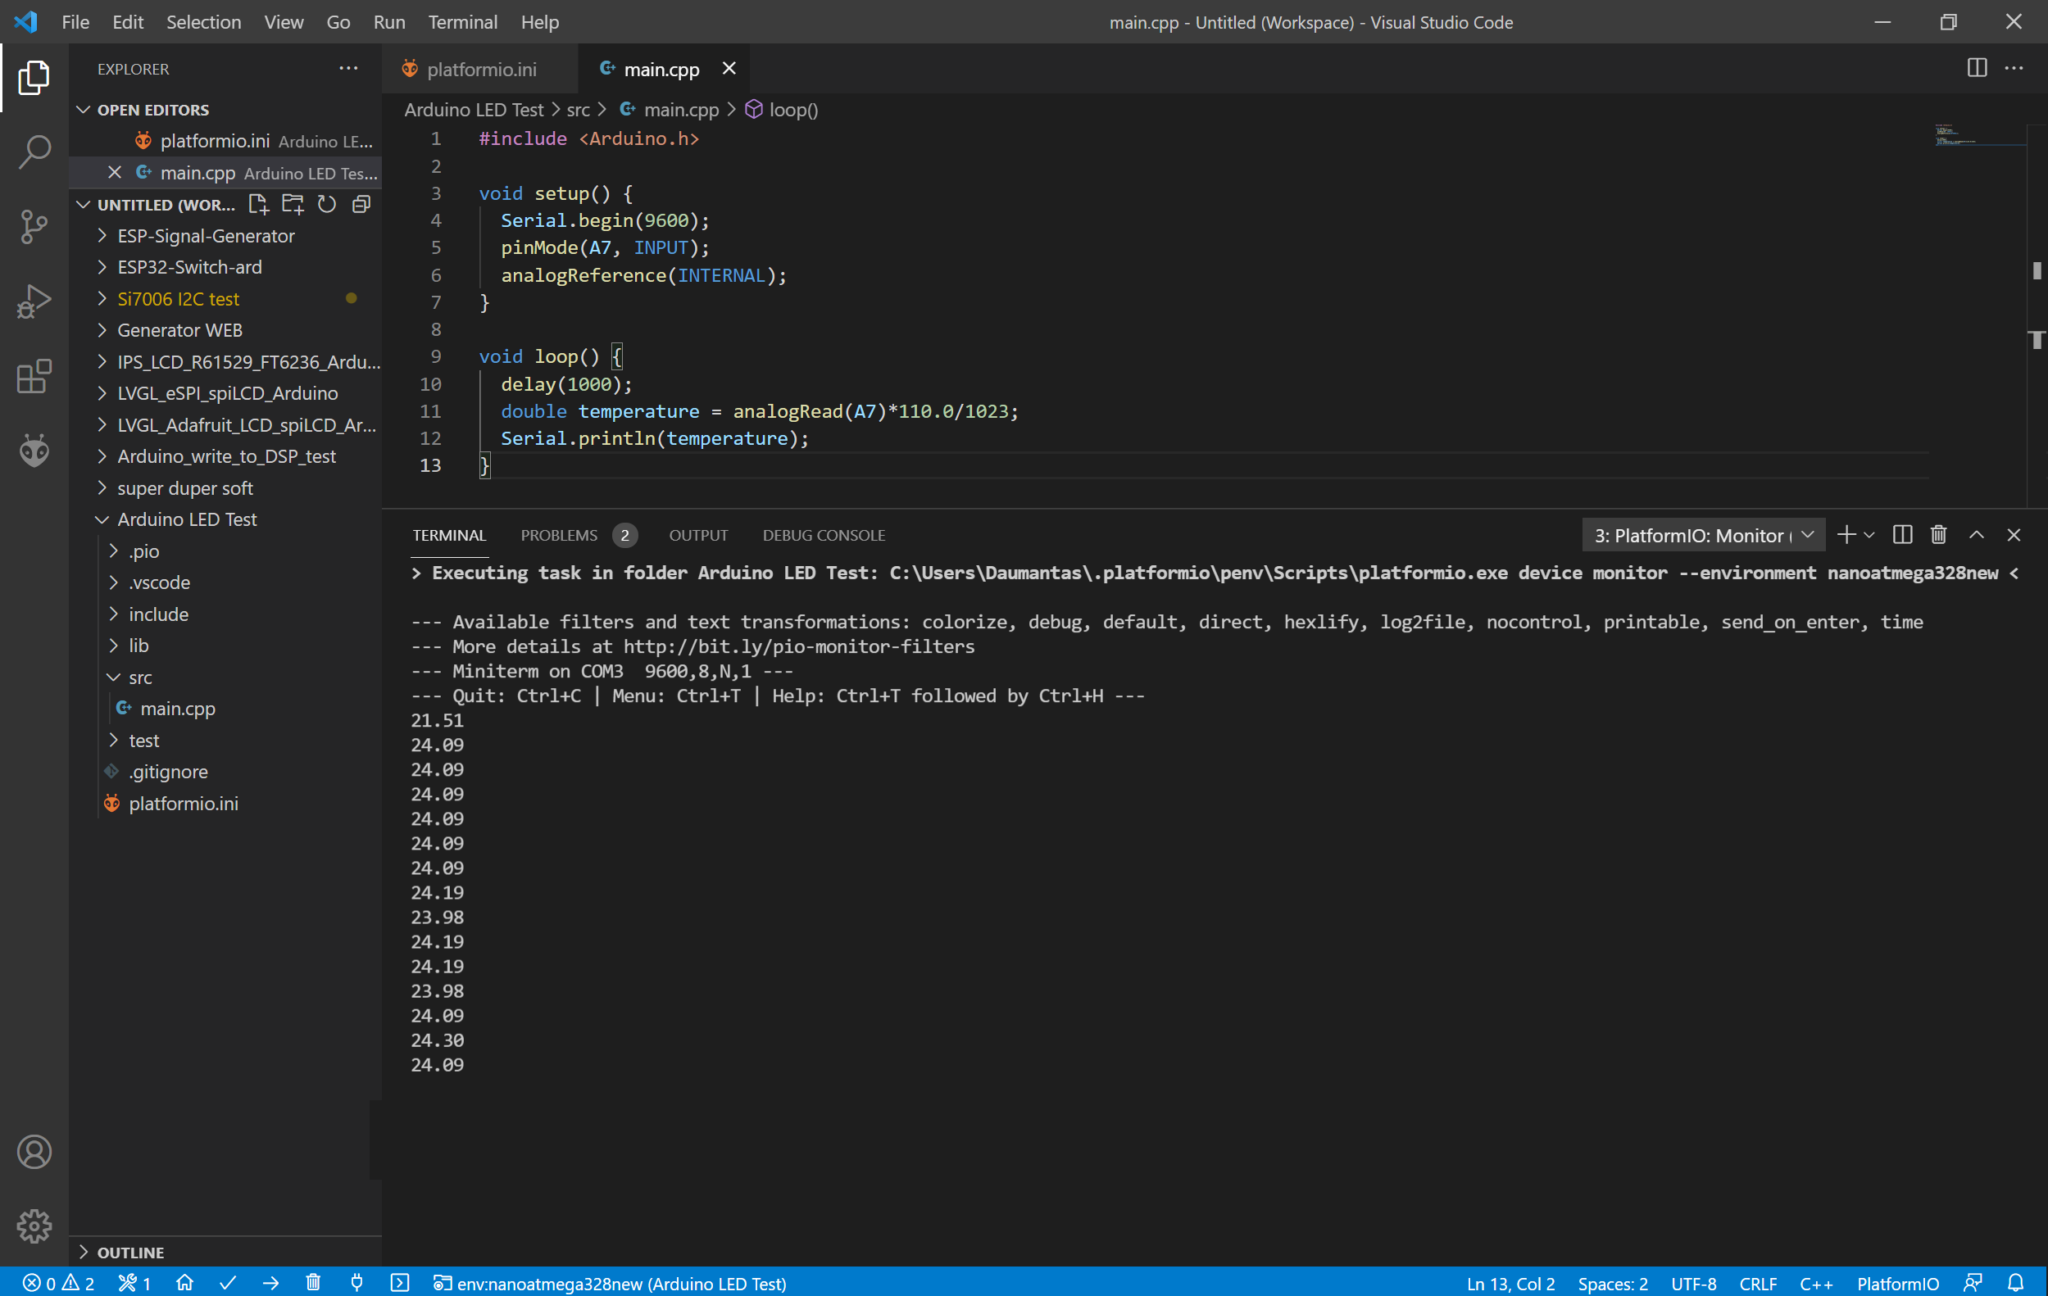The width and height of the screenshot is (2048, 1296).
Task: Click env:nanoatmega328new environment switcher
Action: [x=610, y=1283]
